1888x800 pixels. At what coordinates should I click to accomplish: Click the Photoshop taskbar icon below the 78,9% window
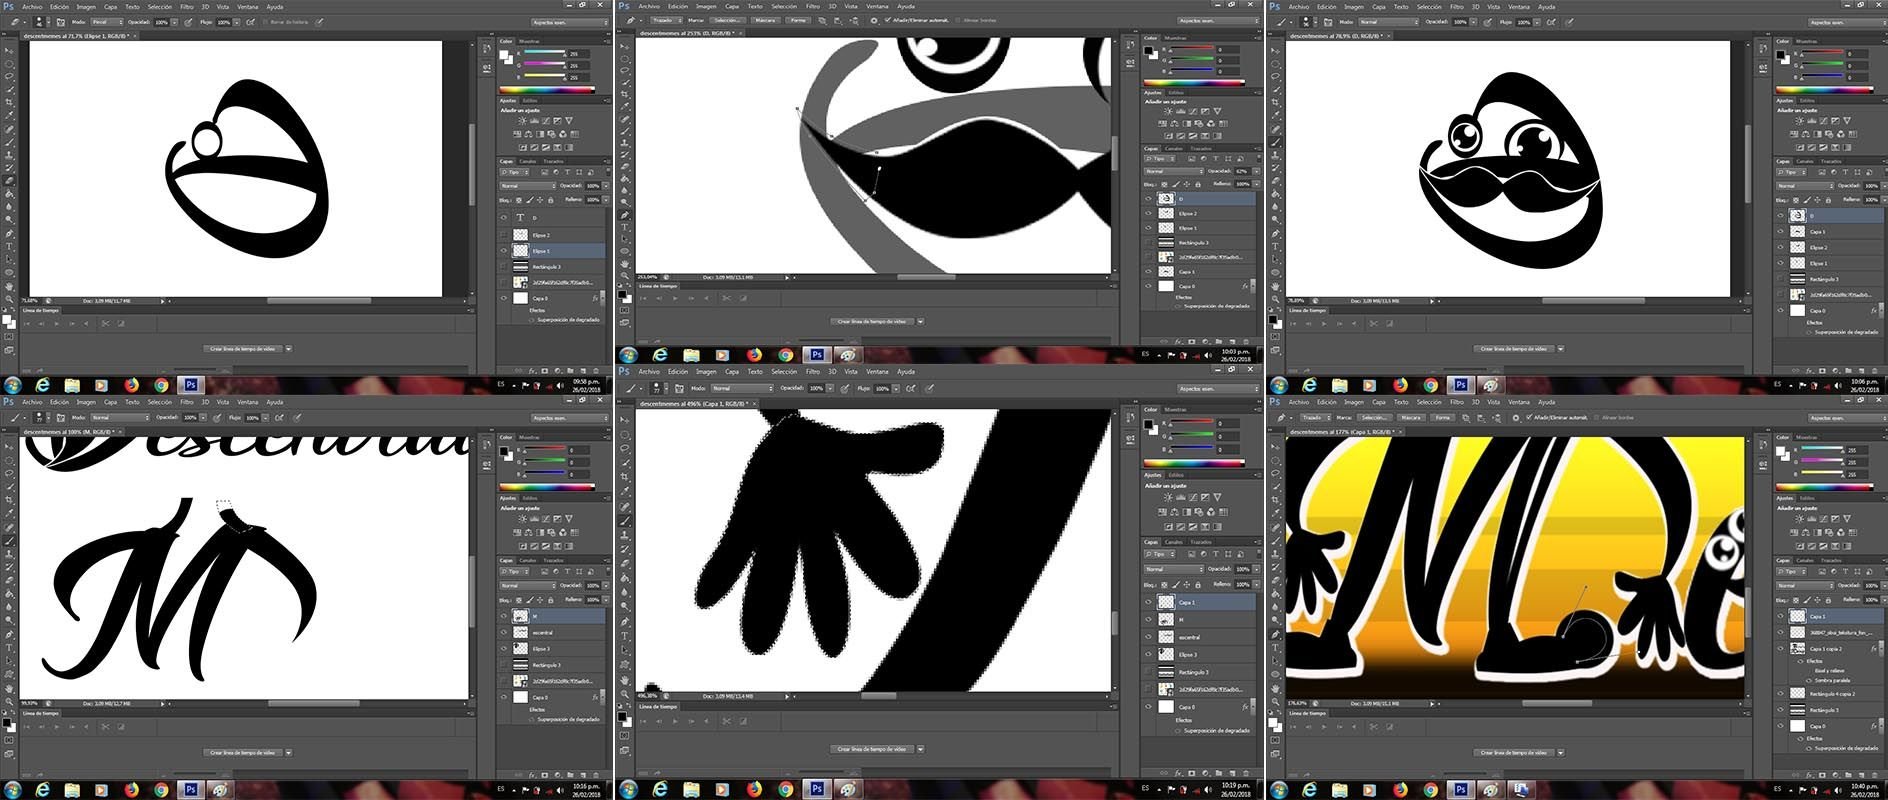pyautogui.click(x=1460, y=385)
